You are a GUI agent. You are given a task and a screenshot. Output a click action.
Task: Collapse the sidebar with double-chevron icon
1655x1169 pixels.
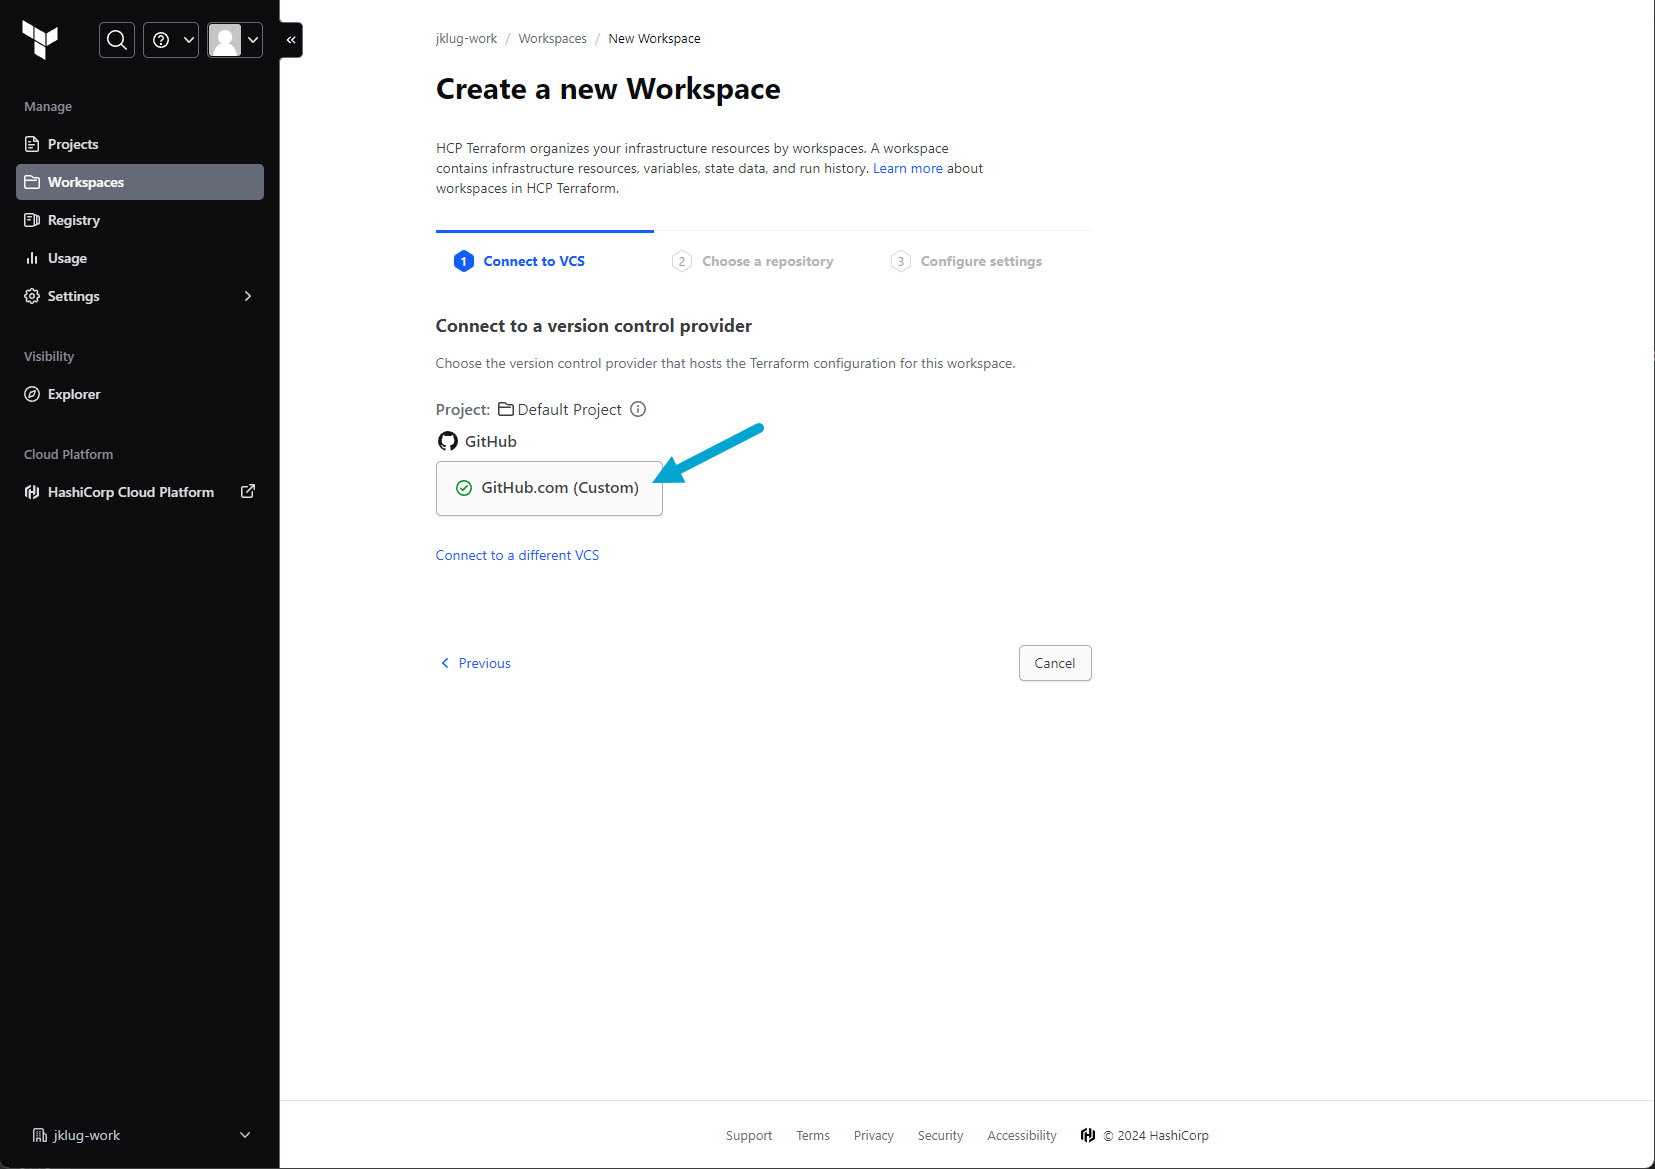(x=291, y=40)
